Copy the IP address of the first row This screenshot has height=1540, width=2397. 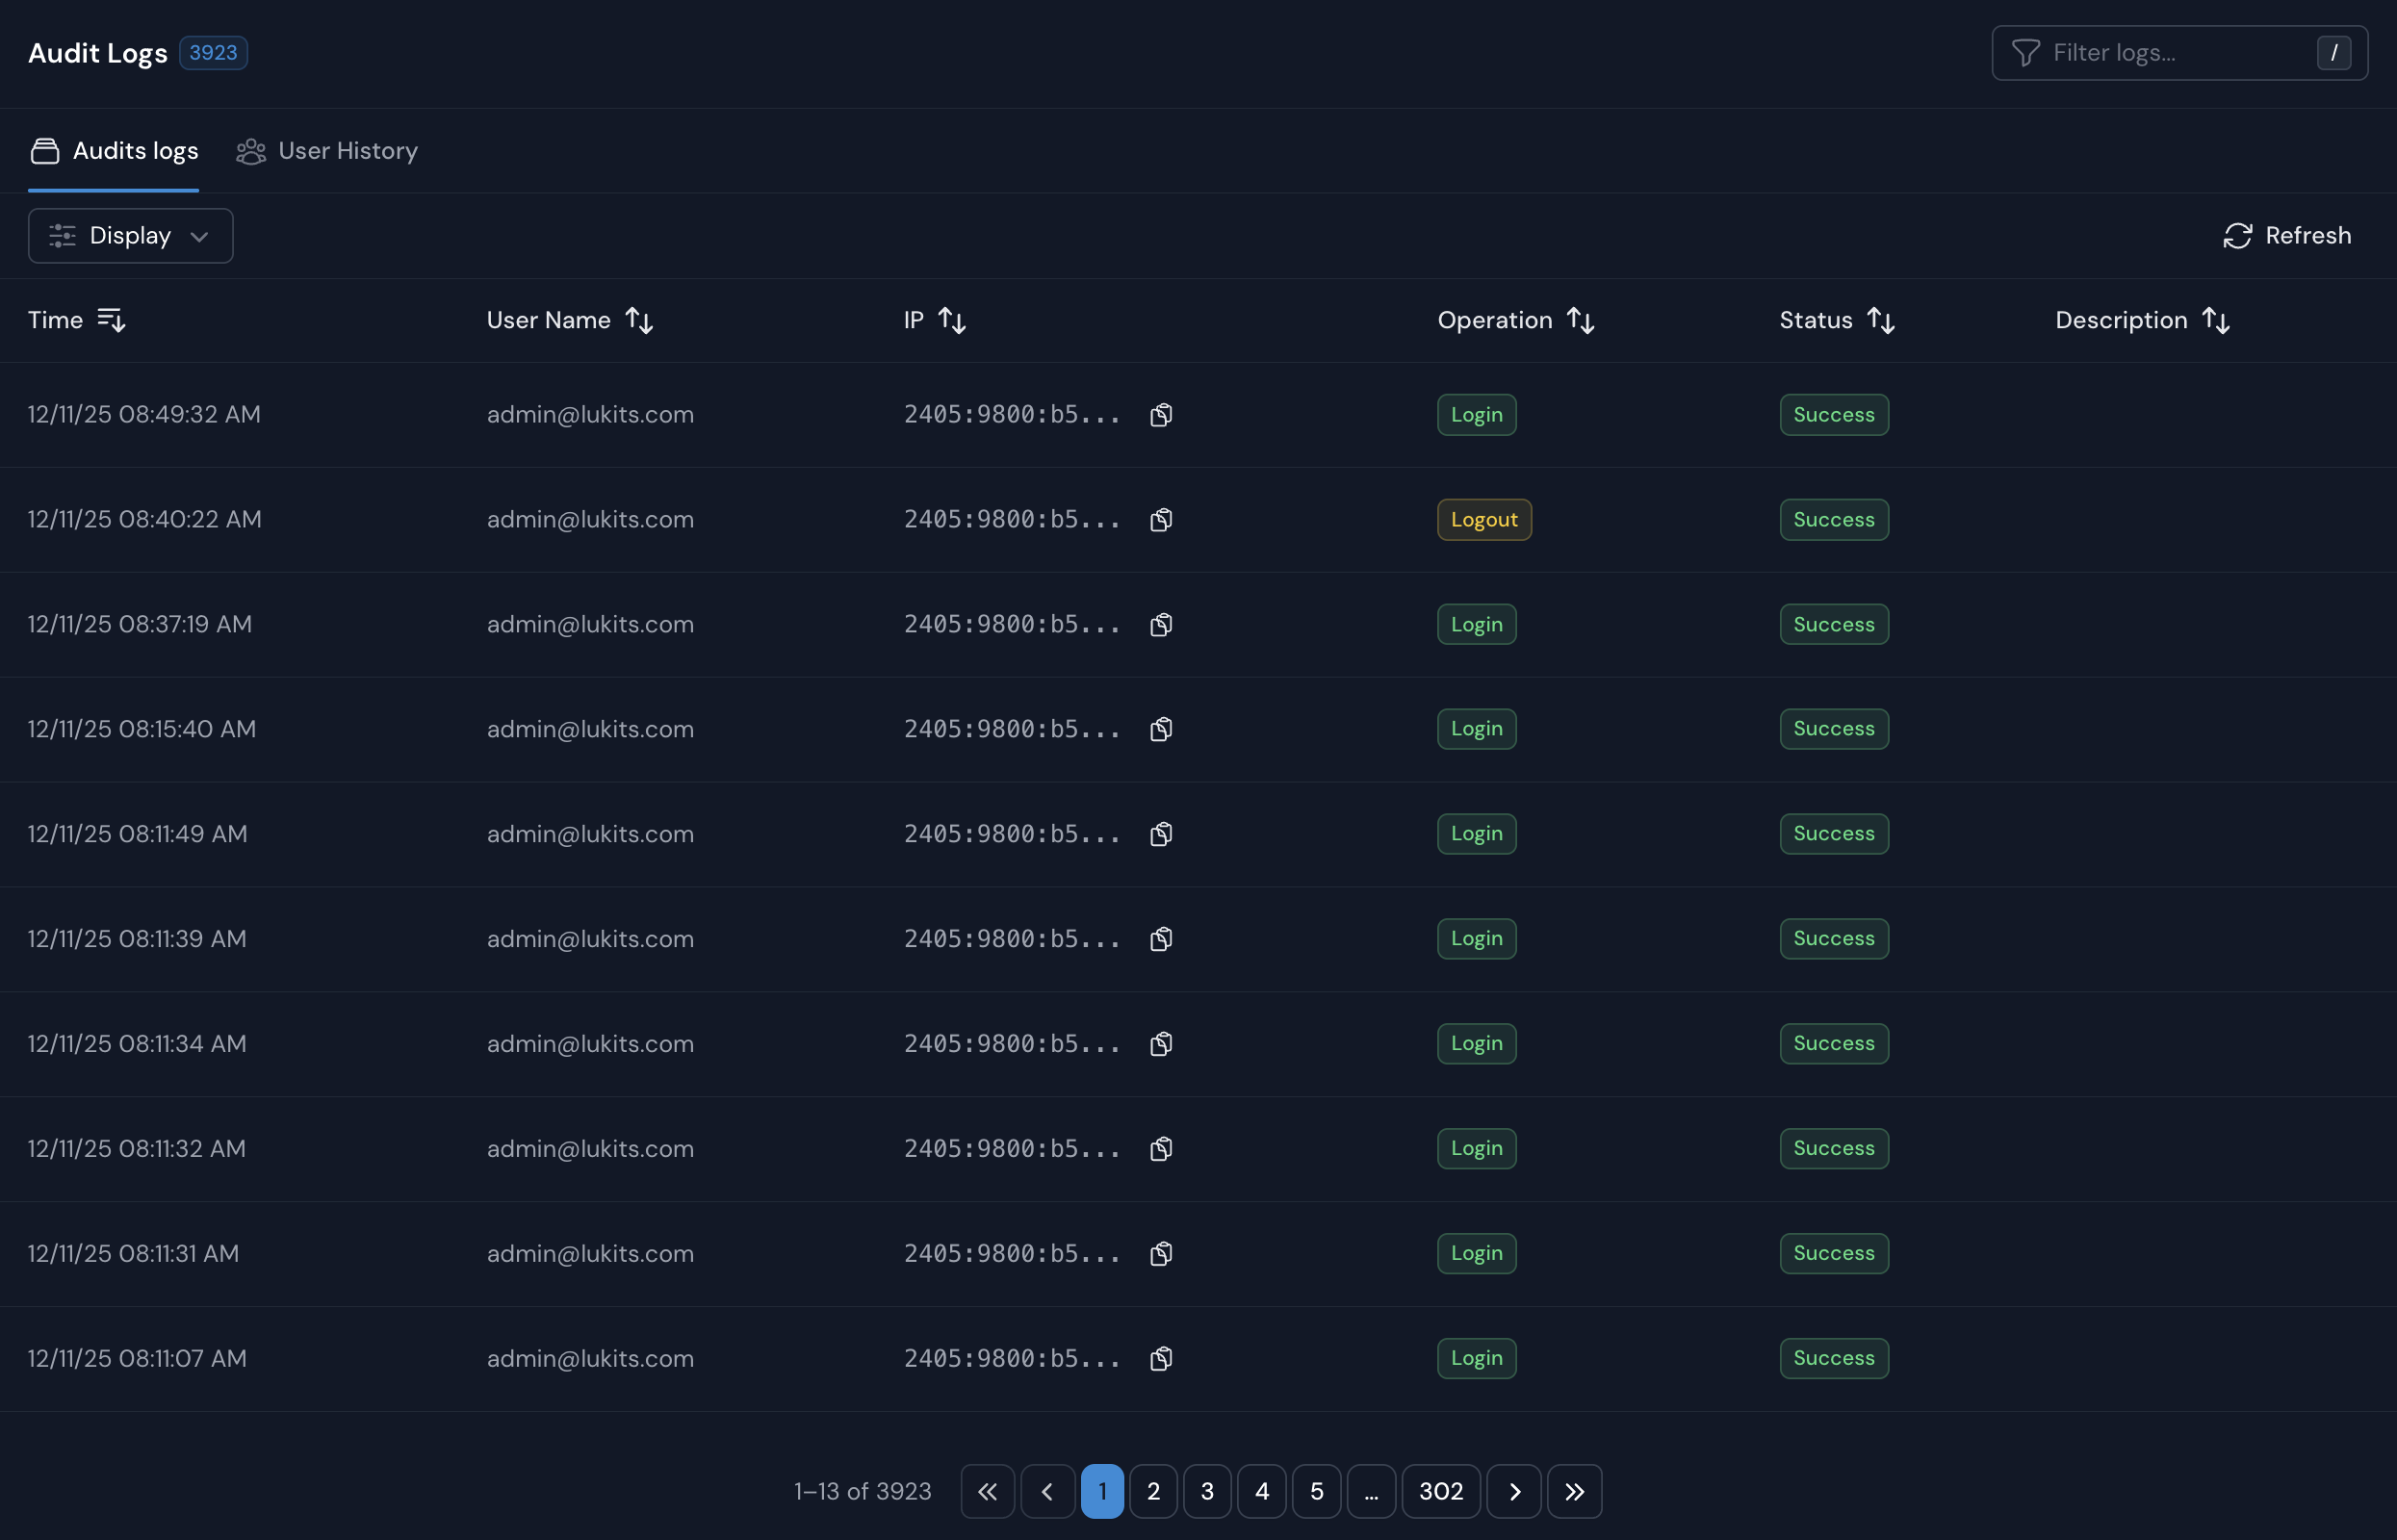1161,414
